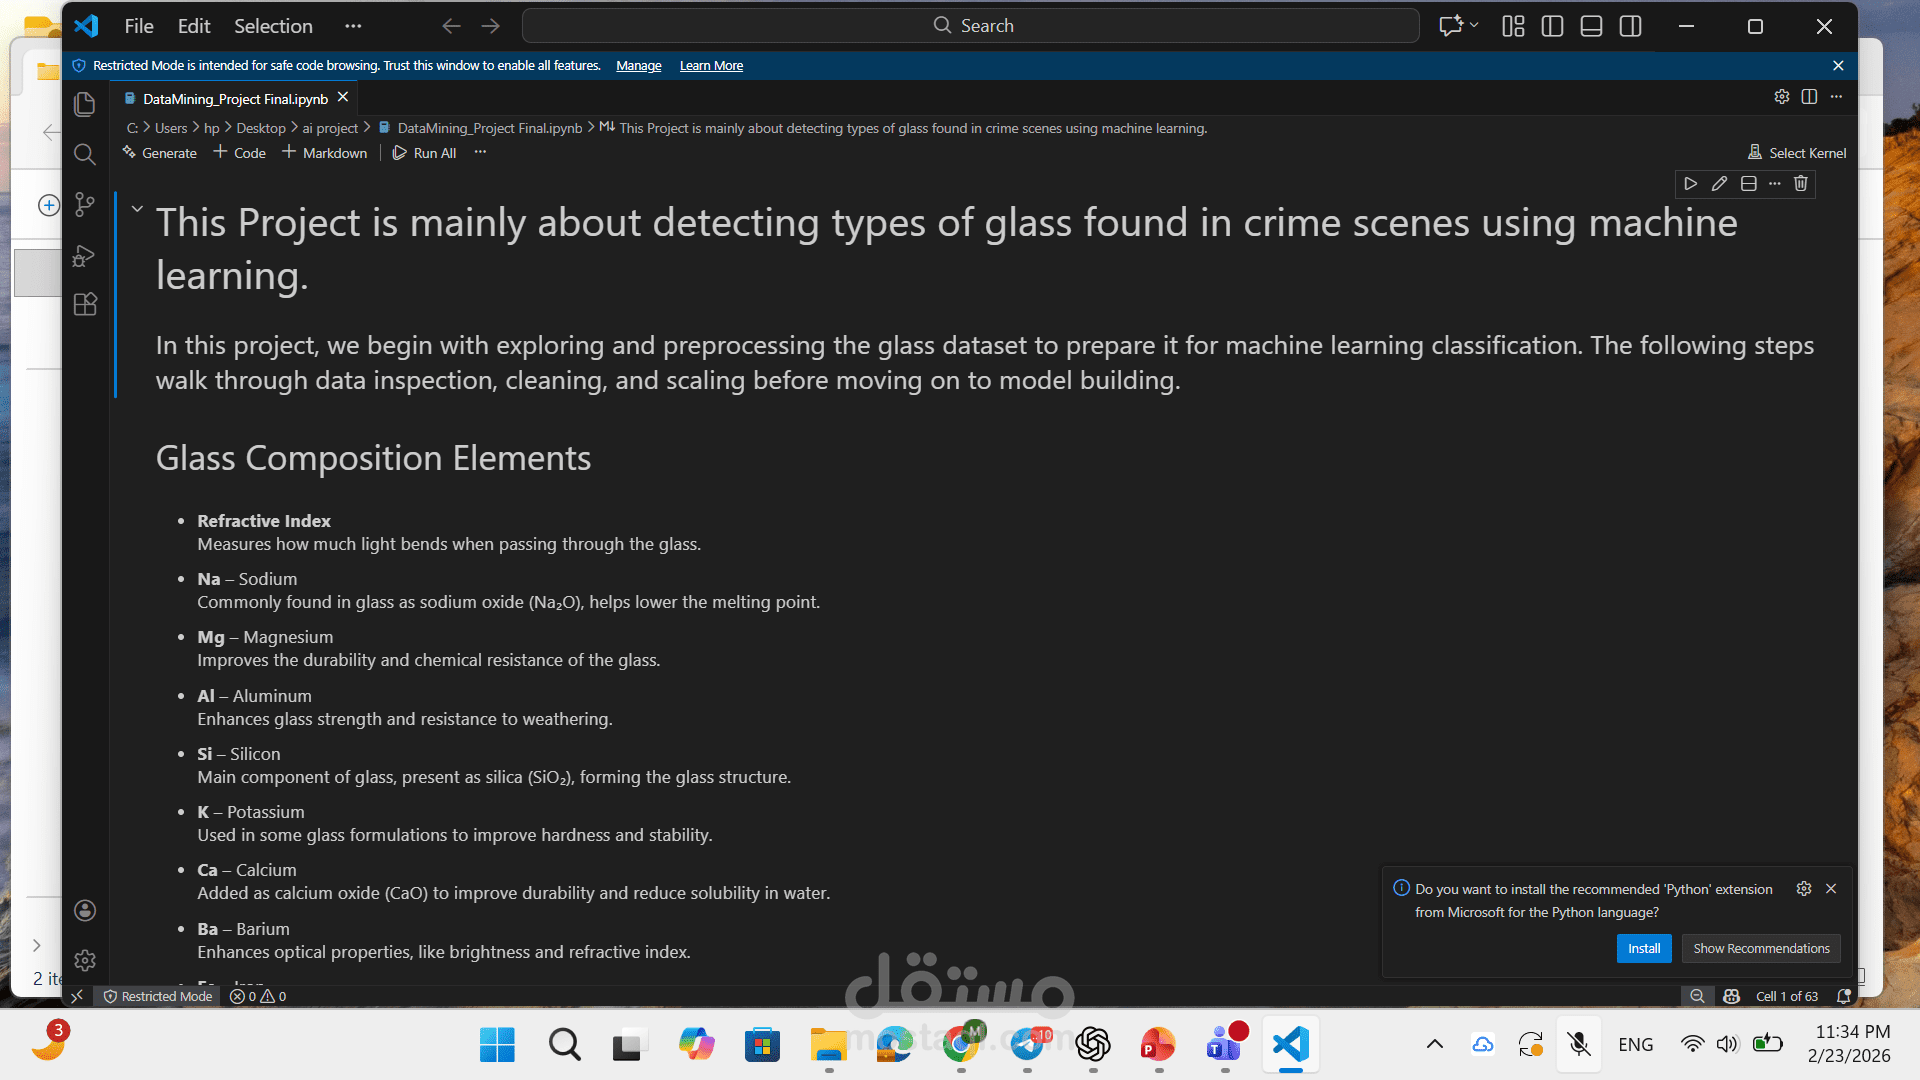Show hidden tray icons chevron

click(1434, 1044)
